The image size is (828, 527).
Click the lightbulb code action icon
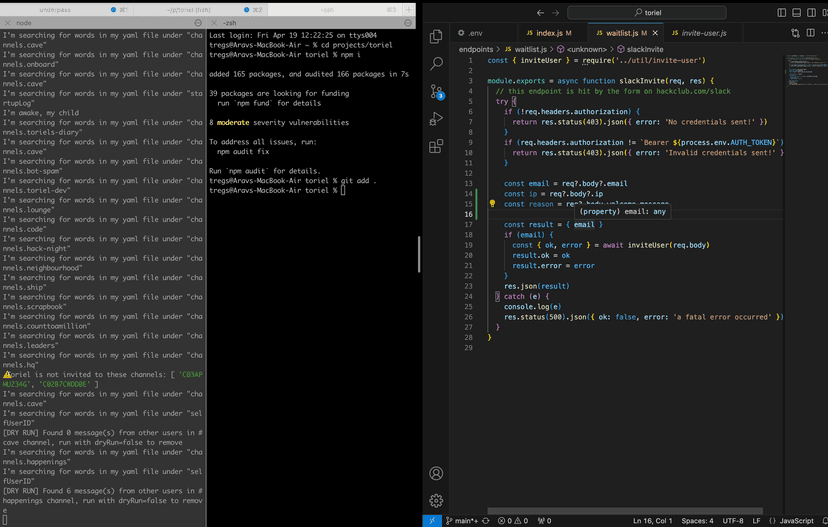point(492,203)
